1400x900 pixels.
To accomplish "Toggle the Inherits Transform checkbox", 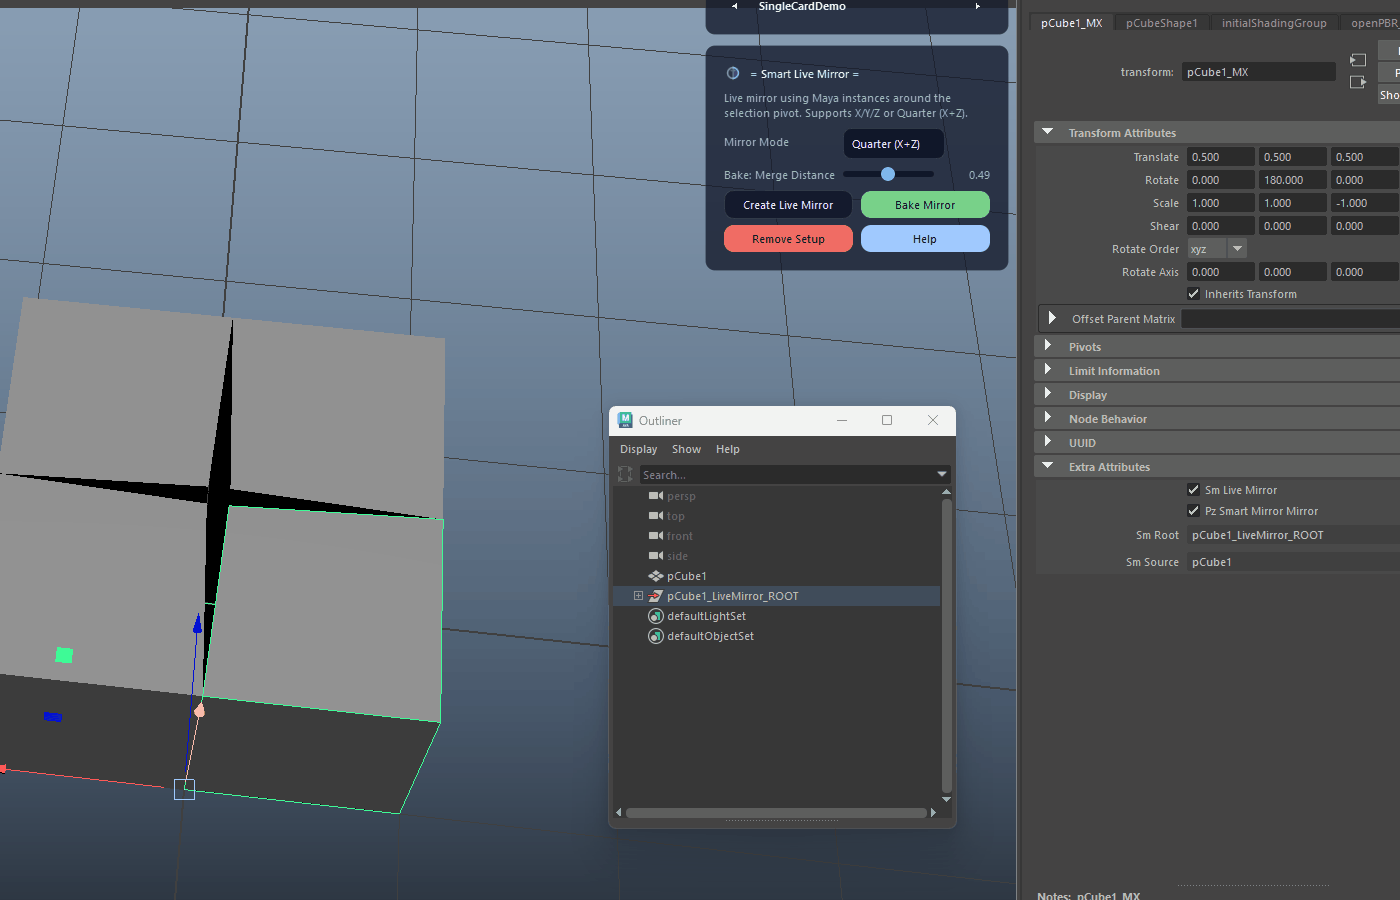I will [1193, 294].
